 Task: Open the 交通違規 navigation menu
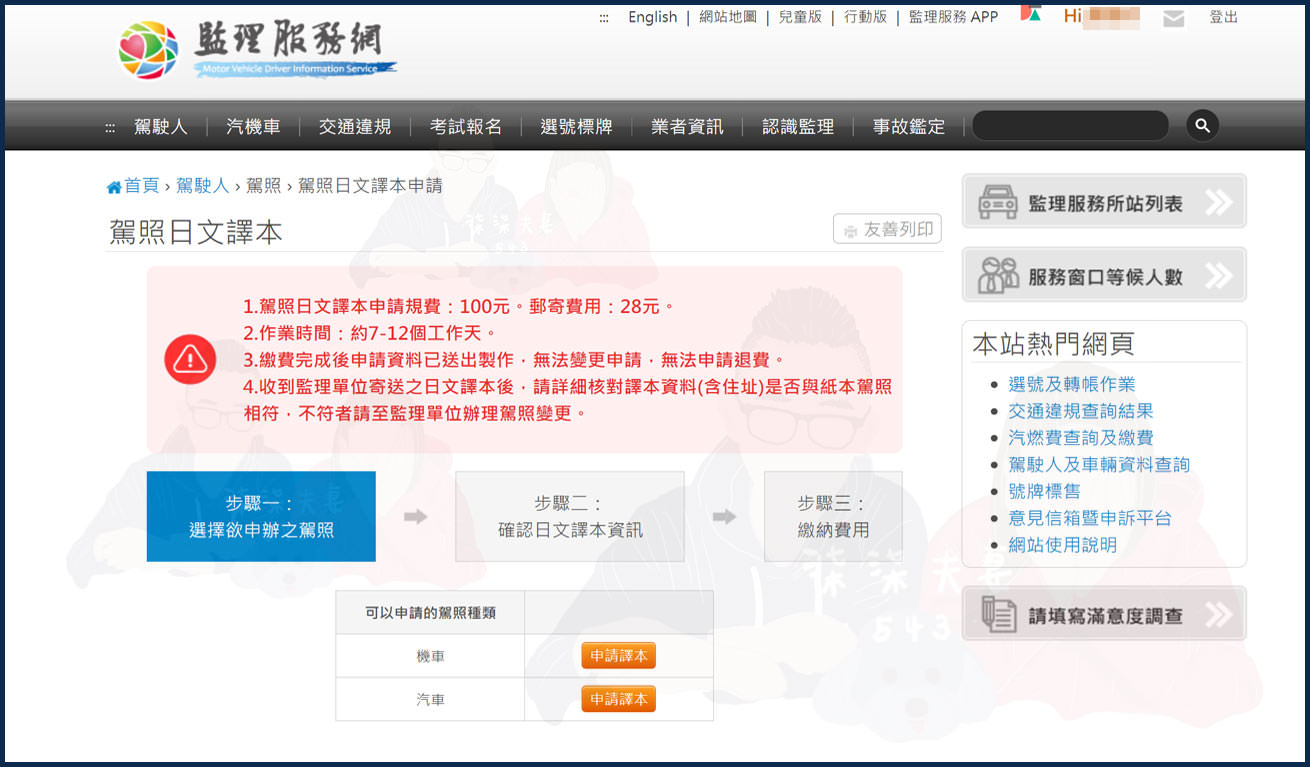click(x=355, y=127)
